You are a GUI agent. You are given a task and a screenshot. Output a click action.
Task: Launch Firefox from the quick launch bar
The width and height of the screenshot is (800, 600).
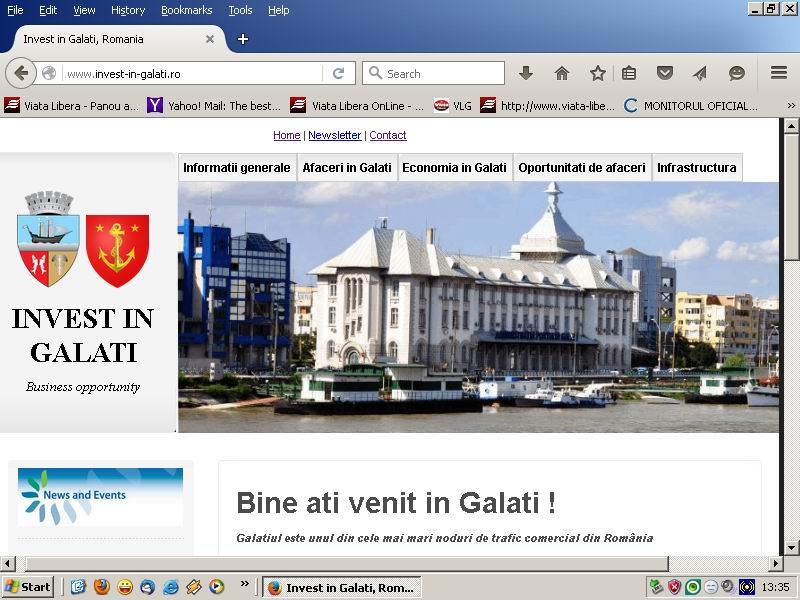pos(100,587)
